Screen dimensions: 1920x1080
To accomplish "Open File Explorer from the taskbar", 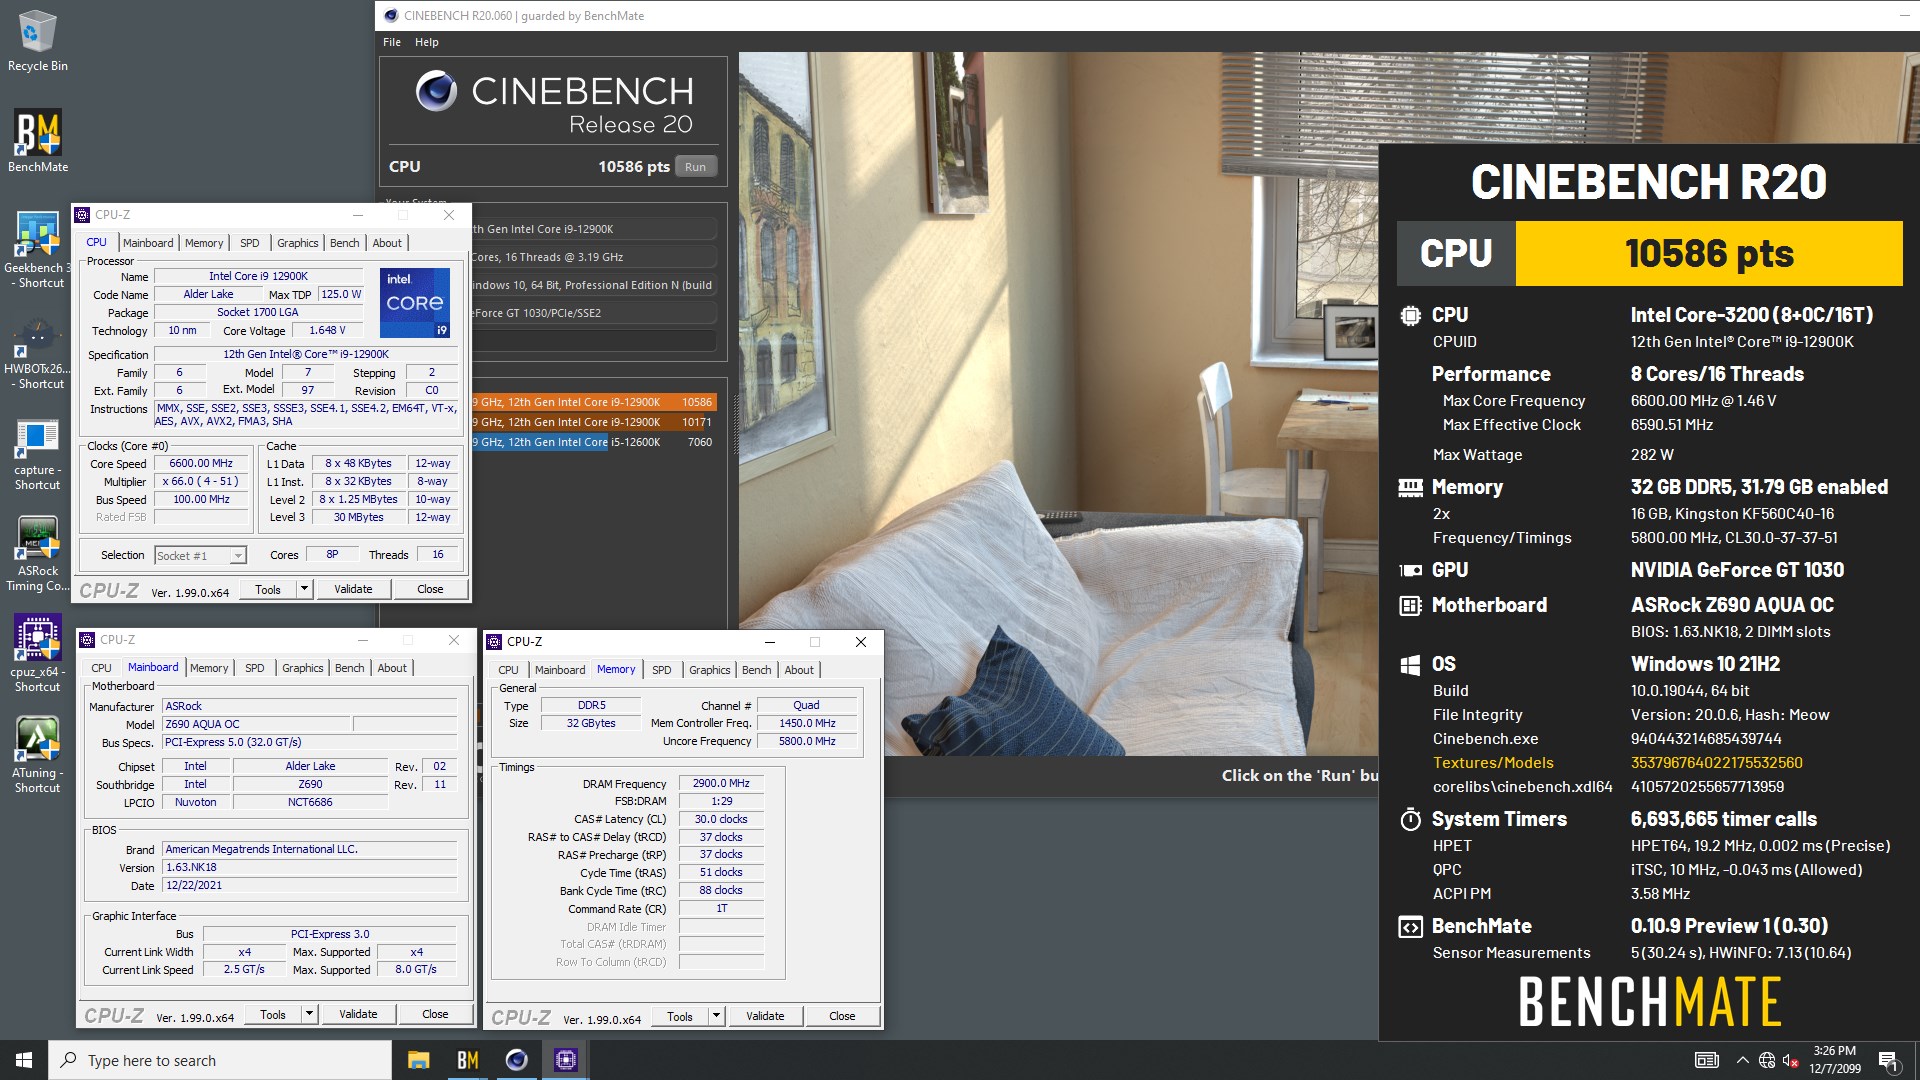I will 419,1060.
